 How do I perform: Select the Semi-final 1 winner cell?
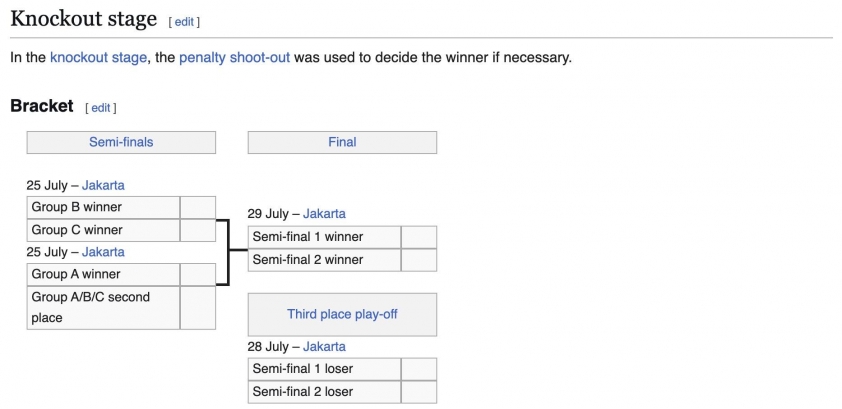324,237
